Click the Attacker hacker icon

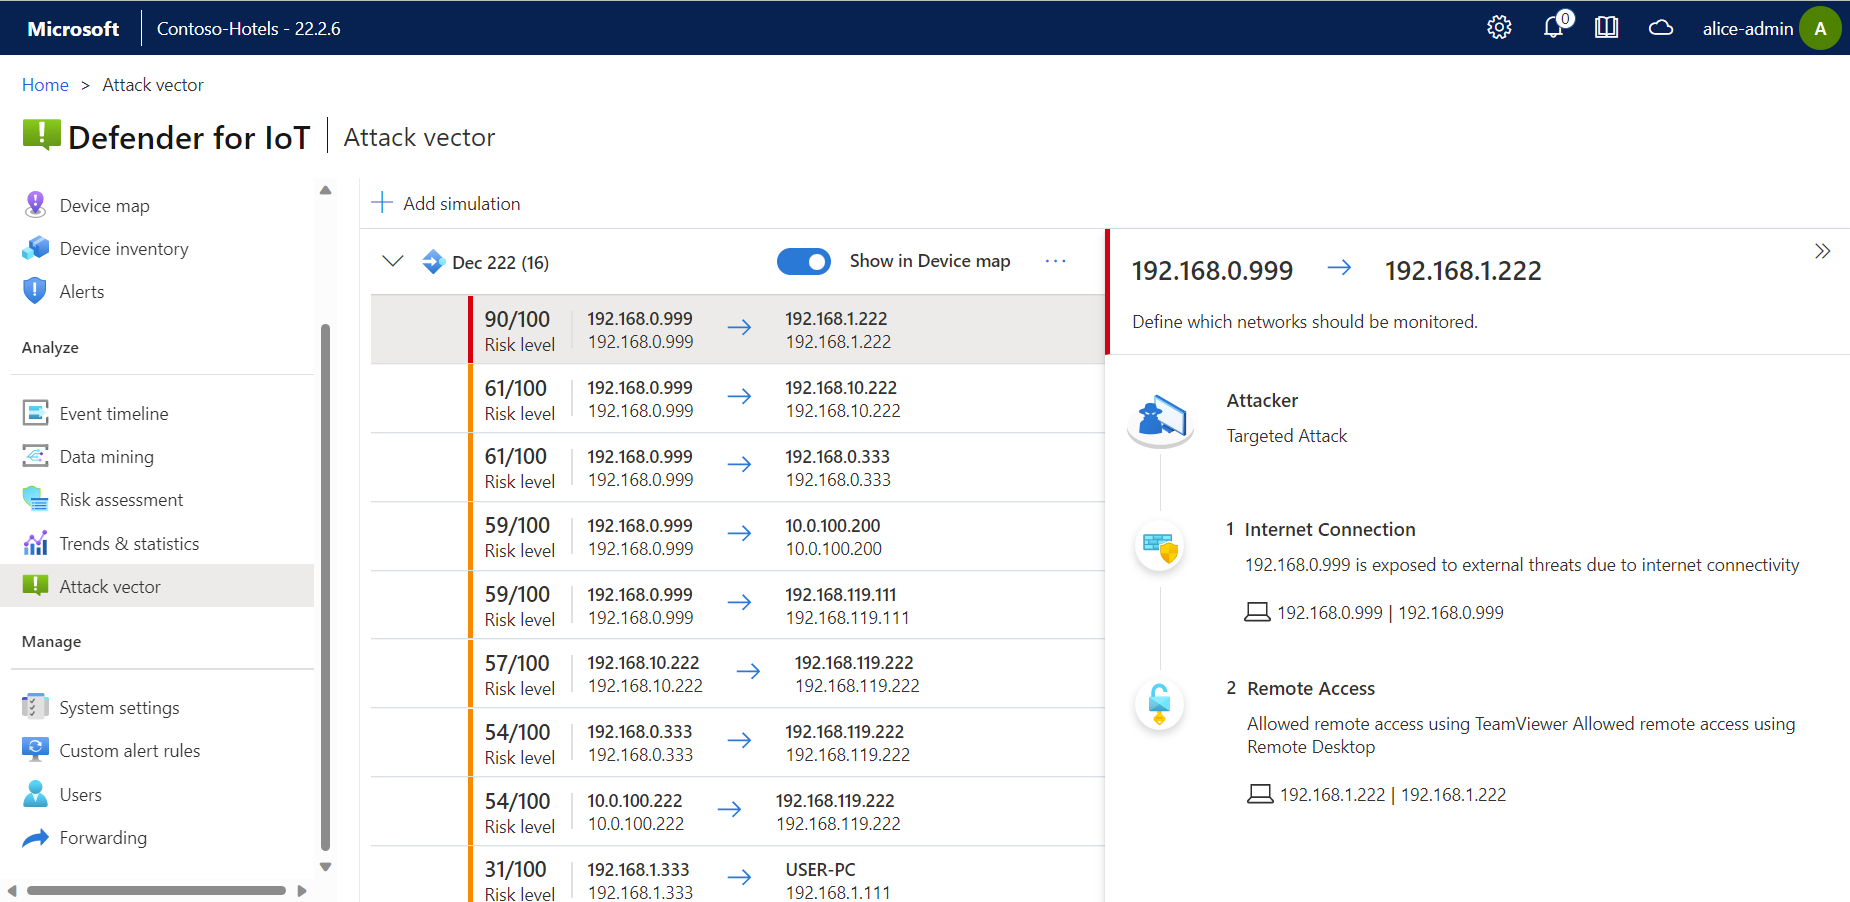(x=1160, y=420)
